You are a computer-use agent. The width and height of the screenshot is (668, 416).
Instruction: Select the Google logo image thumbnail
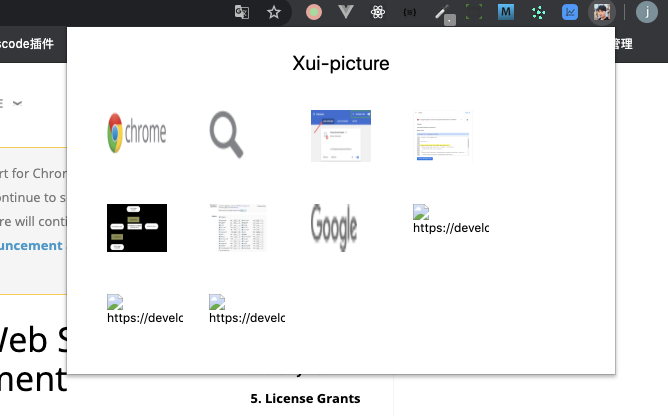pos(334,228)
